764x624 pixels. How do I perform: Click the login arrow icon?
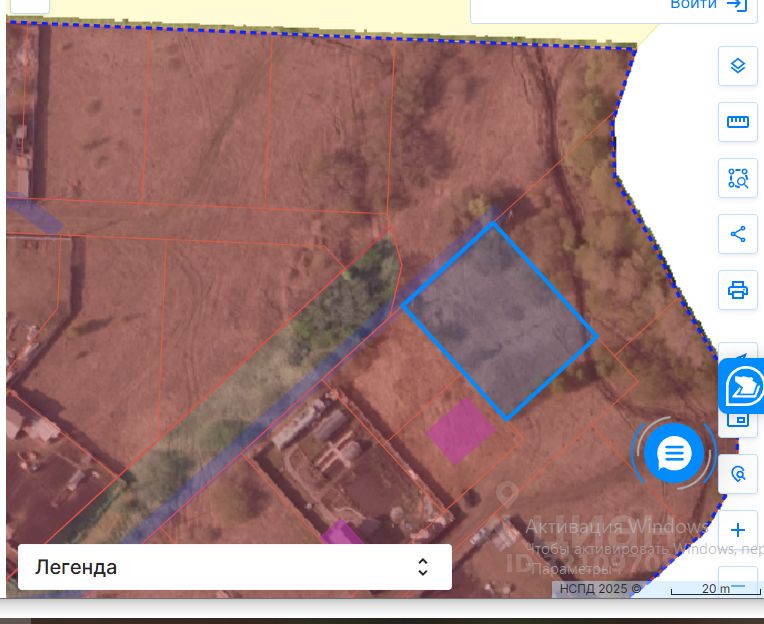[737, 4]
